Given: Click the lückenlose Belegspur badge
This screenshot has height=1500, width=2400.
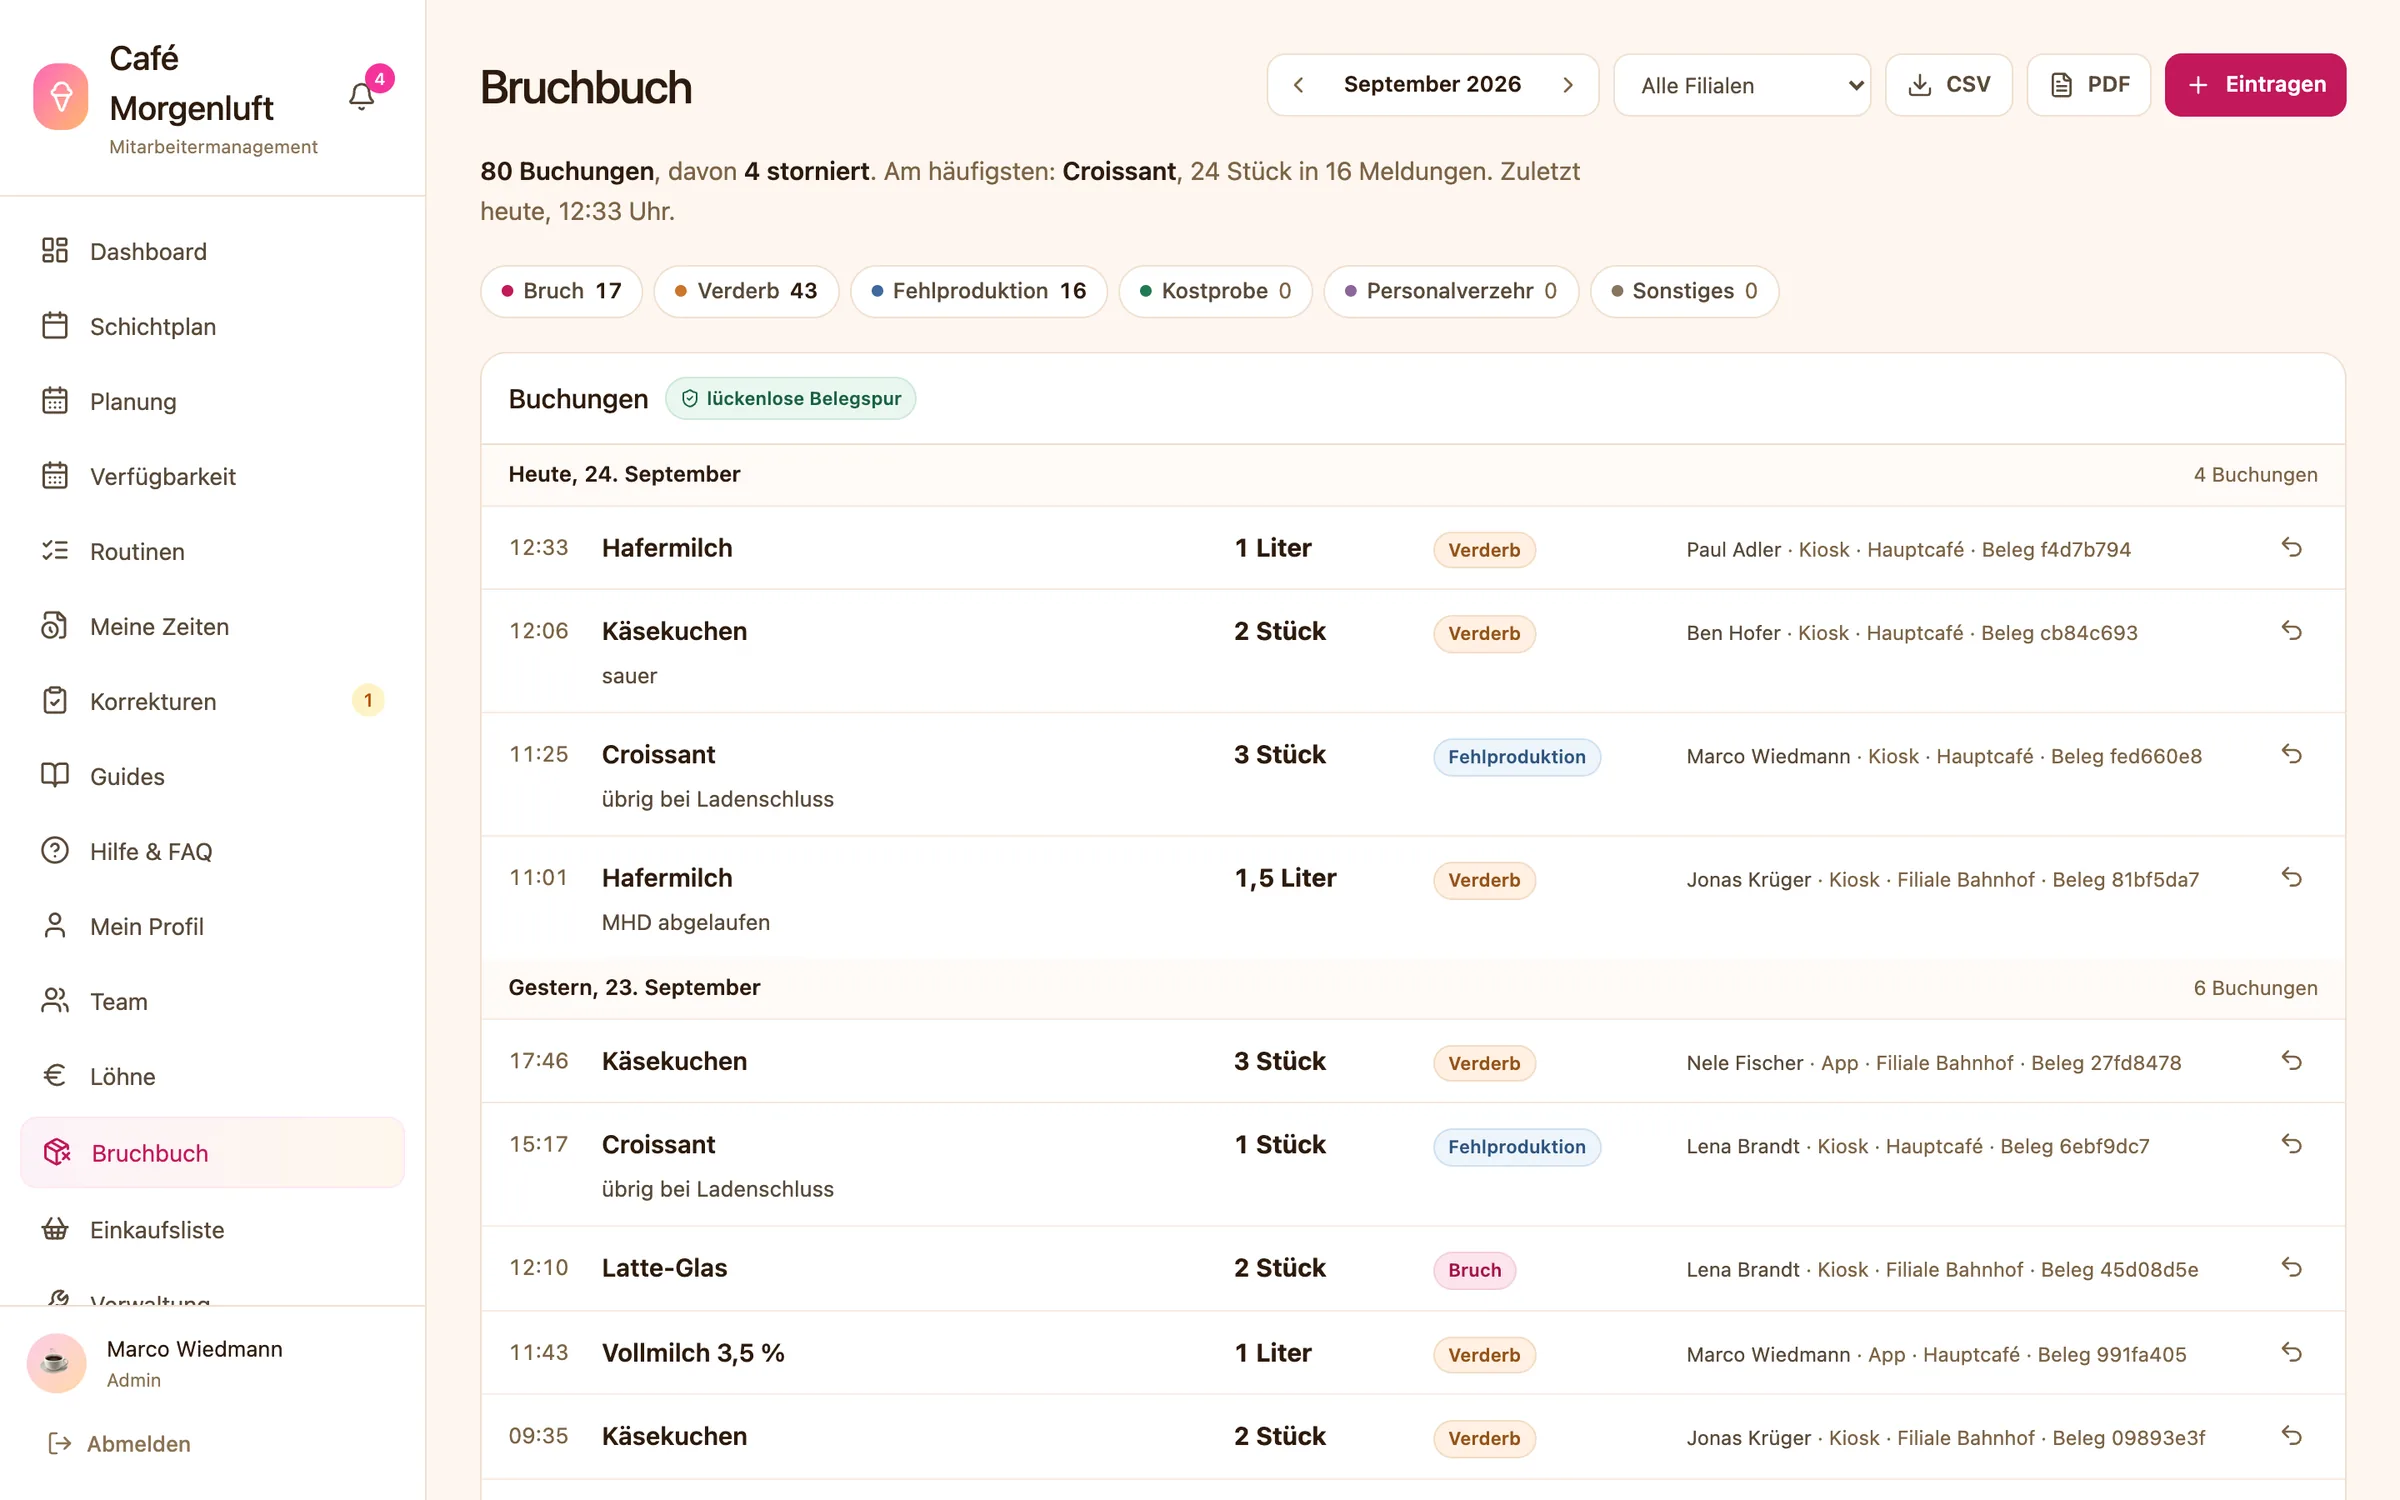Looking at the screenshot, I should (791, 398).
